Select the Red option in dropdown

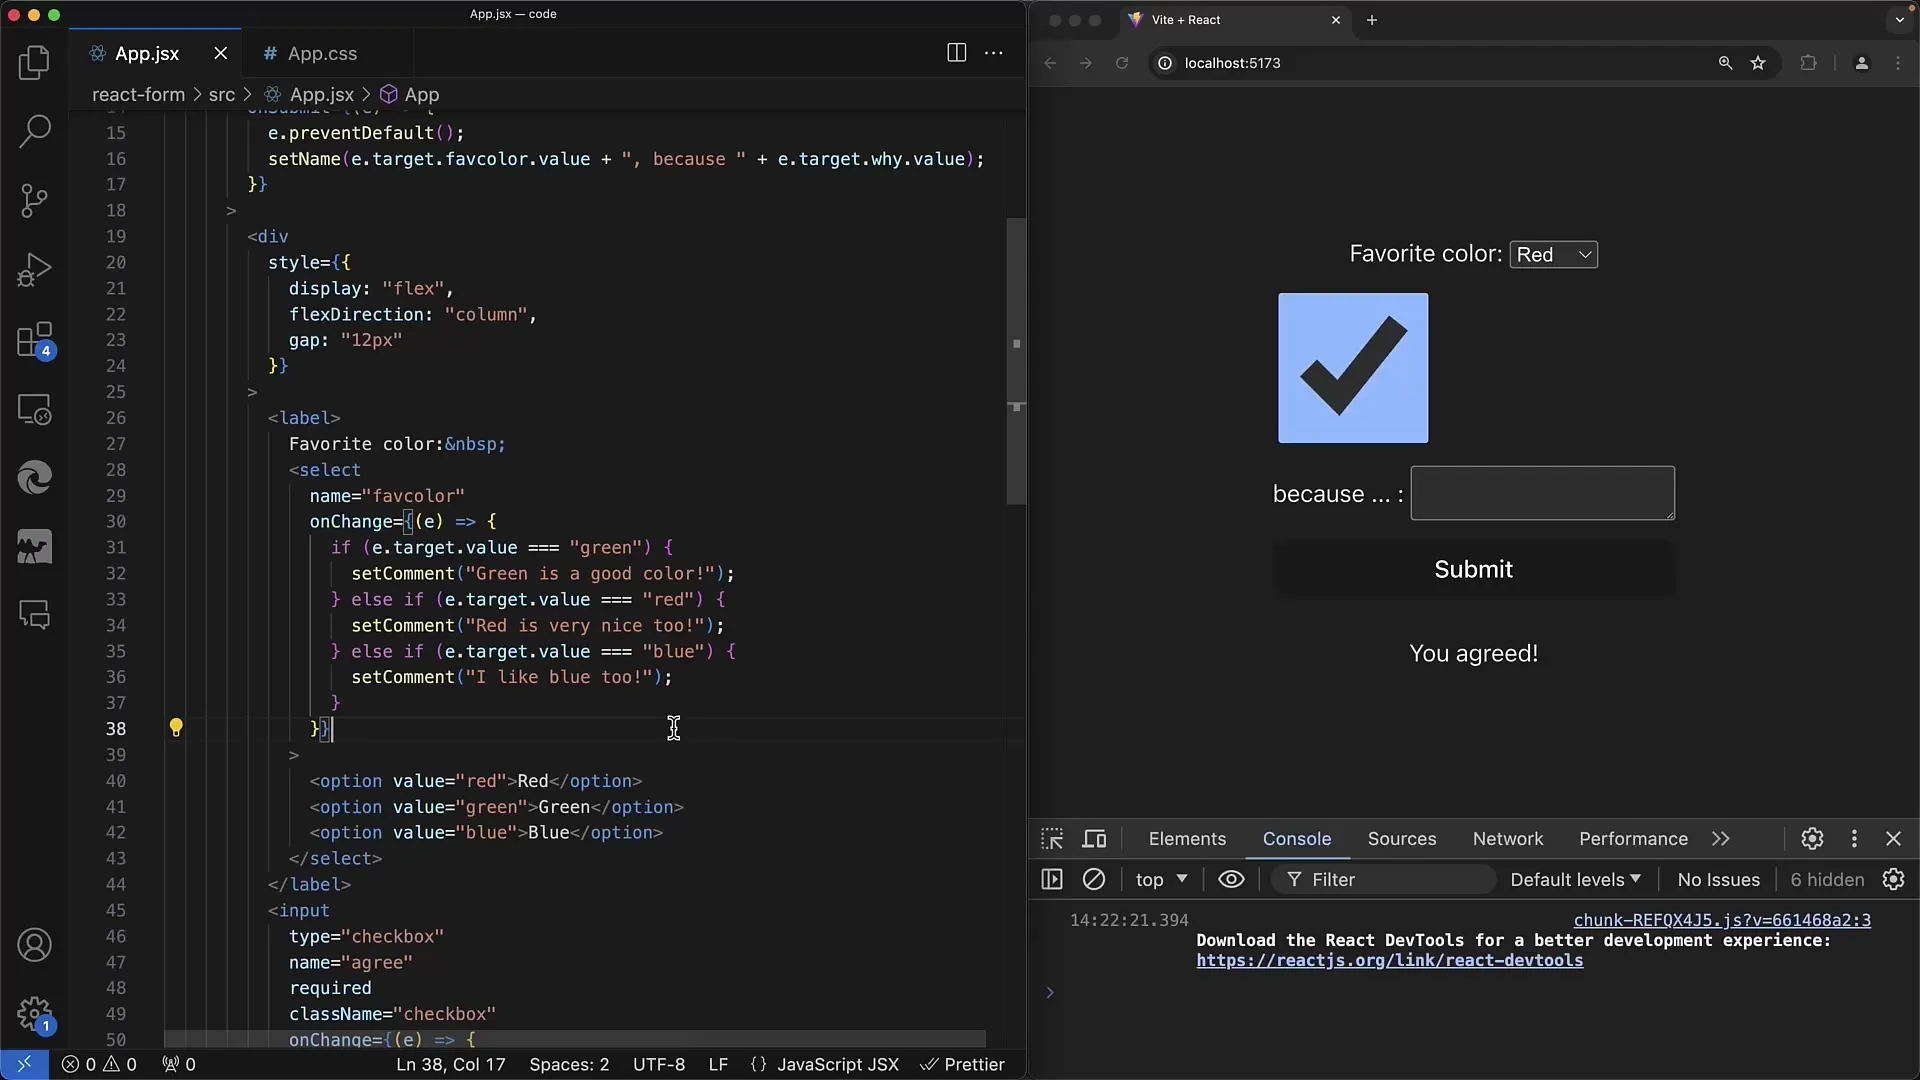1553,253
